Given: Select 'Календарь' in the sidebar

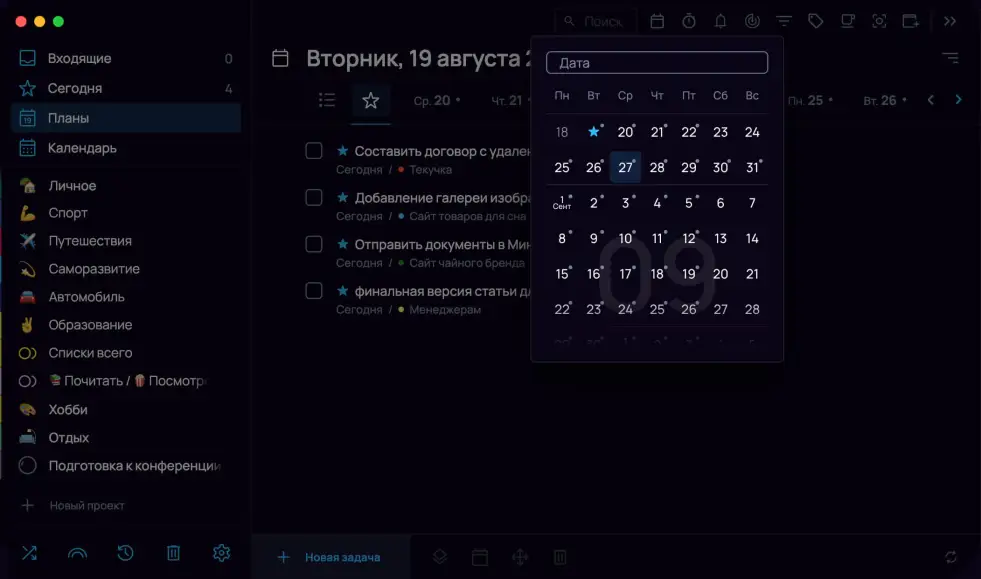Looking at the screenshot, I should 82,148.
